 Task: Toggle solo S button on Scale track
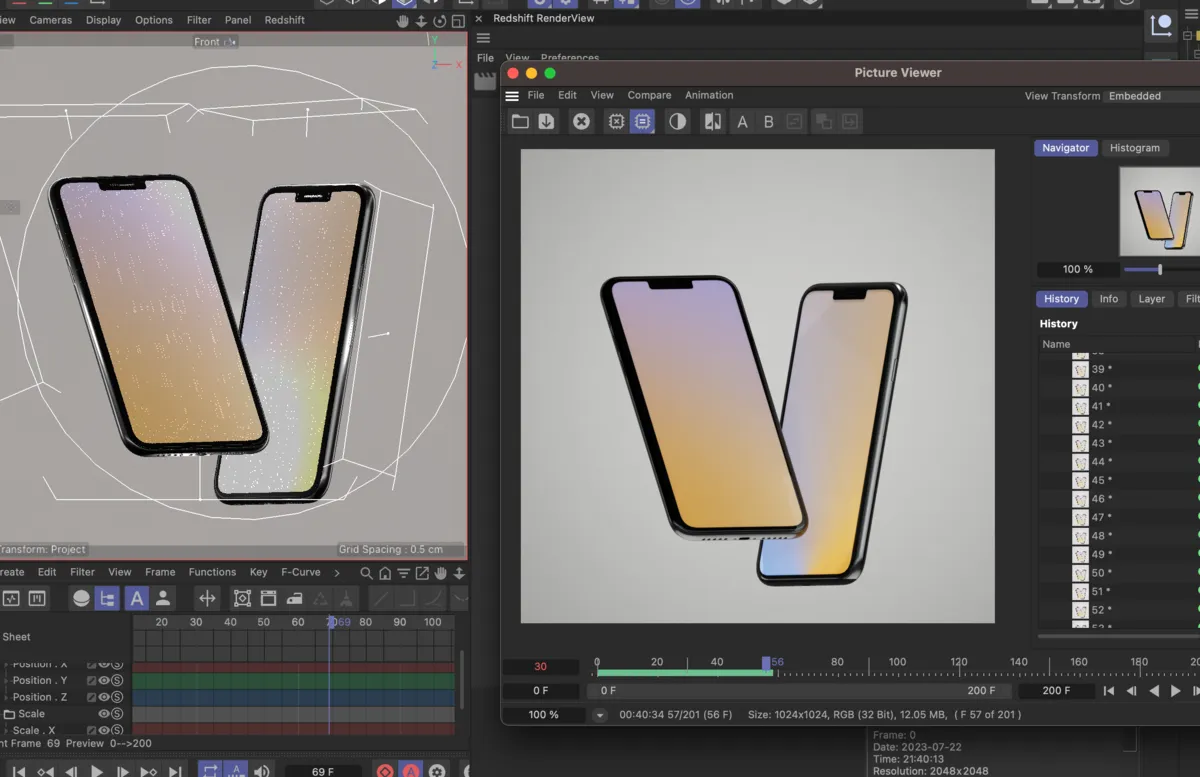click(x=117, y=714)
